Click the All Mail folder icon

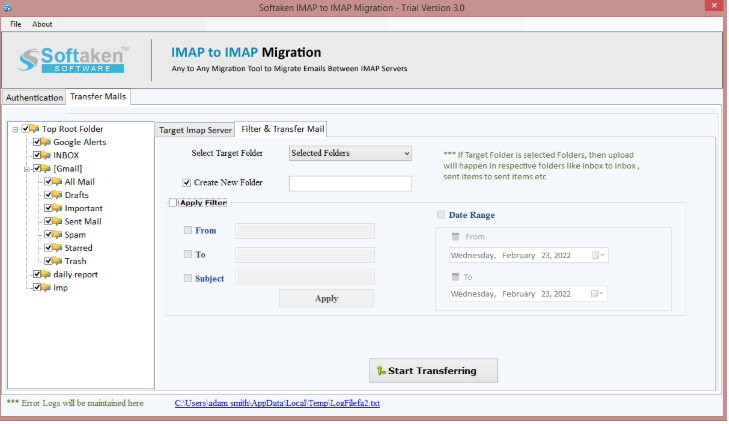pyautogui.click(x=57, y=181)
